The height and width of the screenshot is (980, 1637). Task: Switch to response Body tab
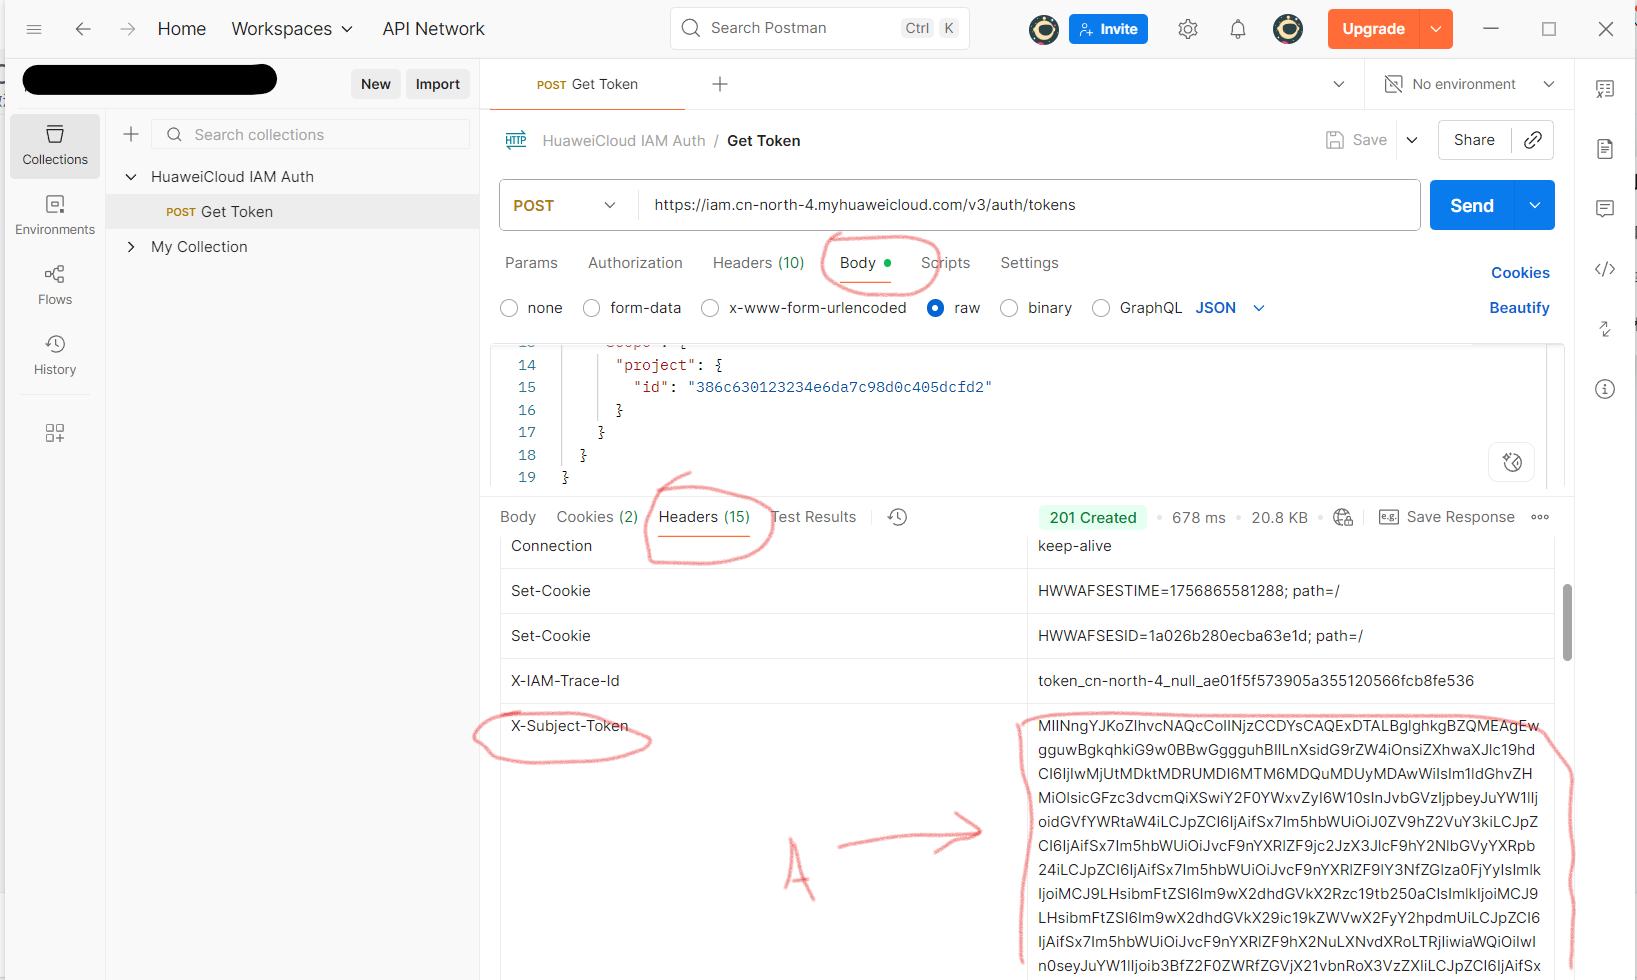[518, 517]
